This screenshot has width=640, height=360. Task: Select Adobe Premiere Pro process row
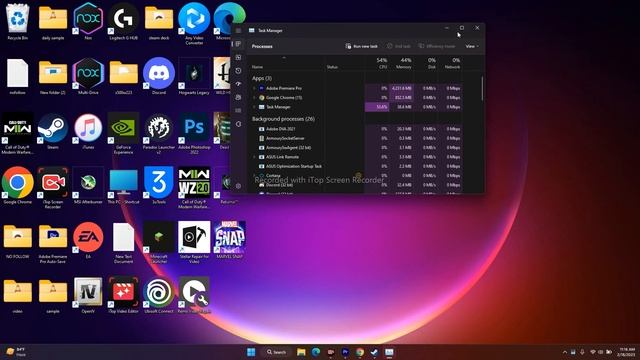[356, 88]
